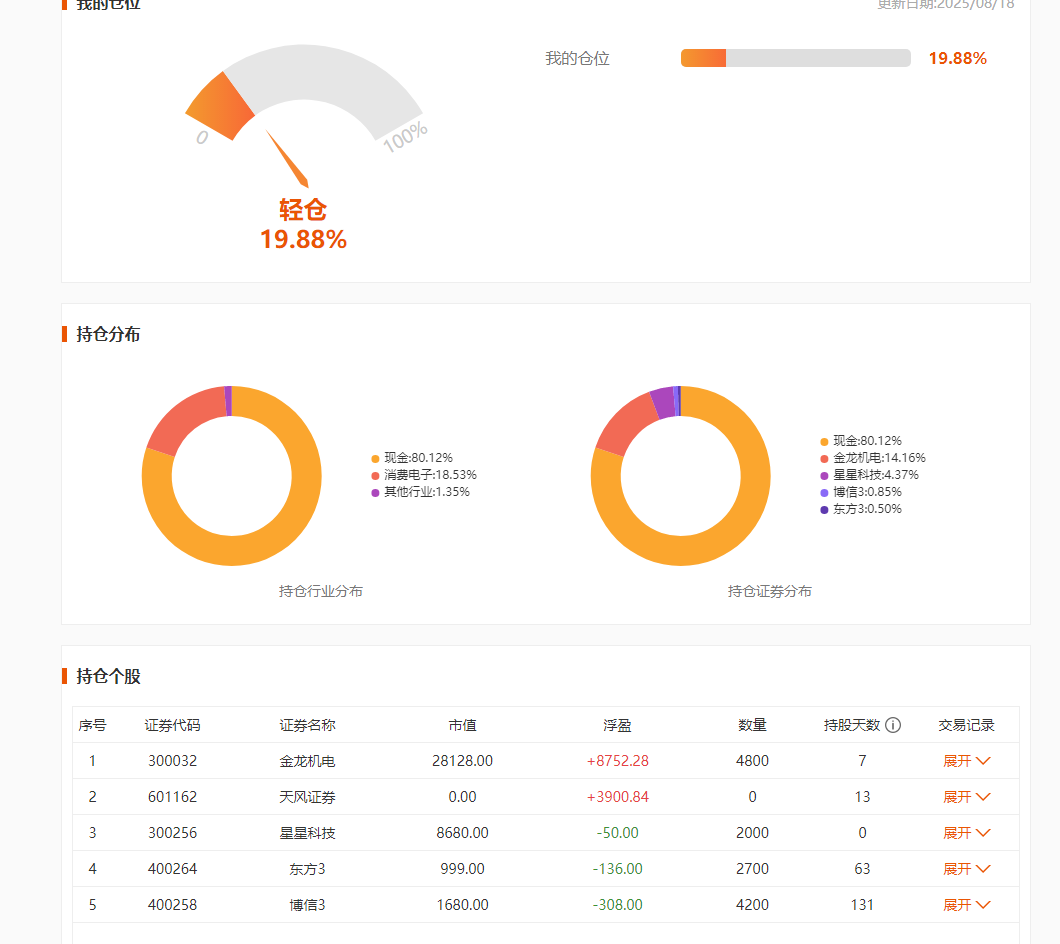The image size is (1060, 944).
Task: Click 现金:80.12% legend in securities chart
Action: (x=861, y=441)
